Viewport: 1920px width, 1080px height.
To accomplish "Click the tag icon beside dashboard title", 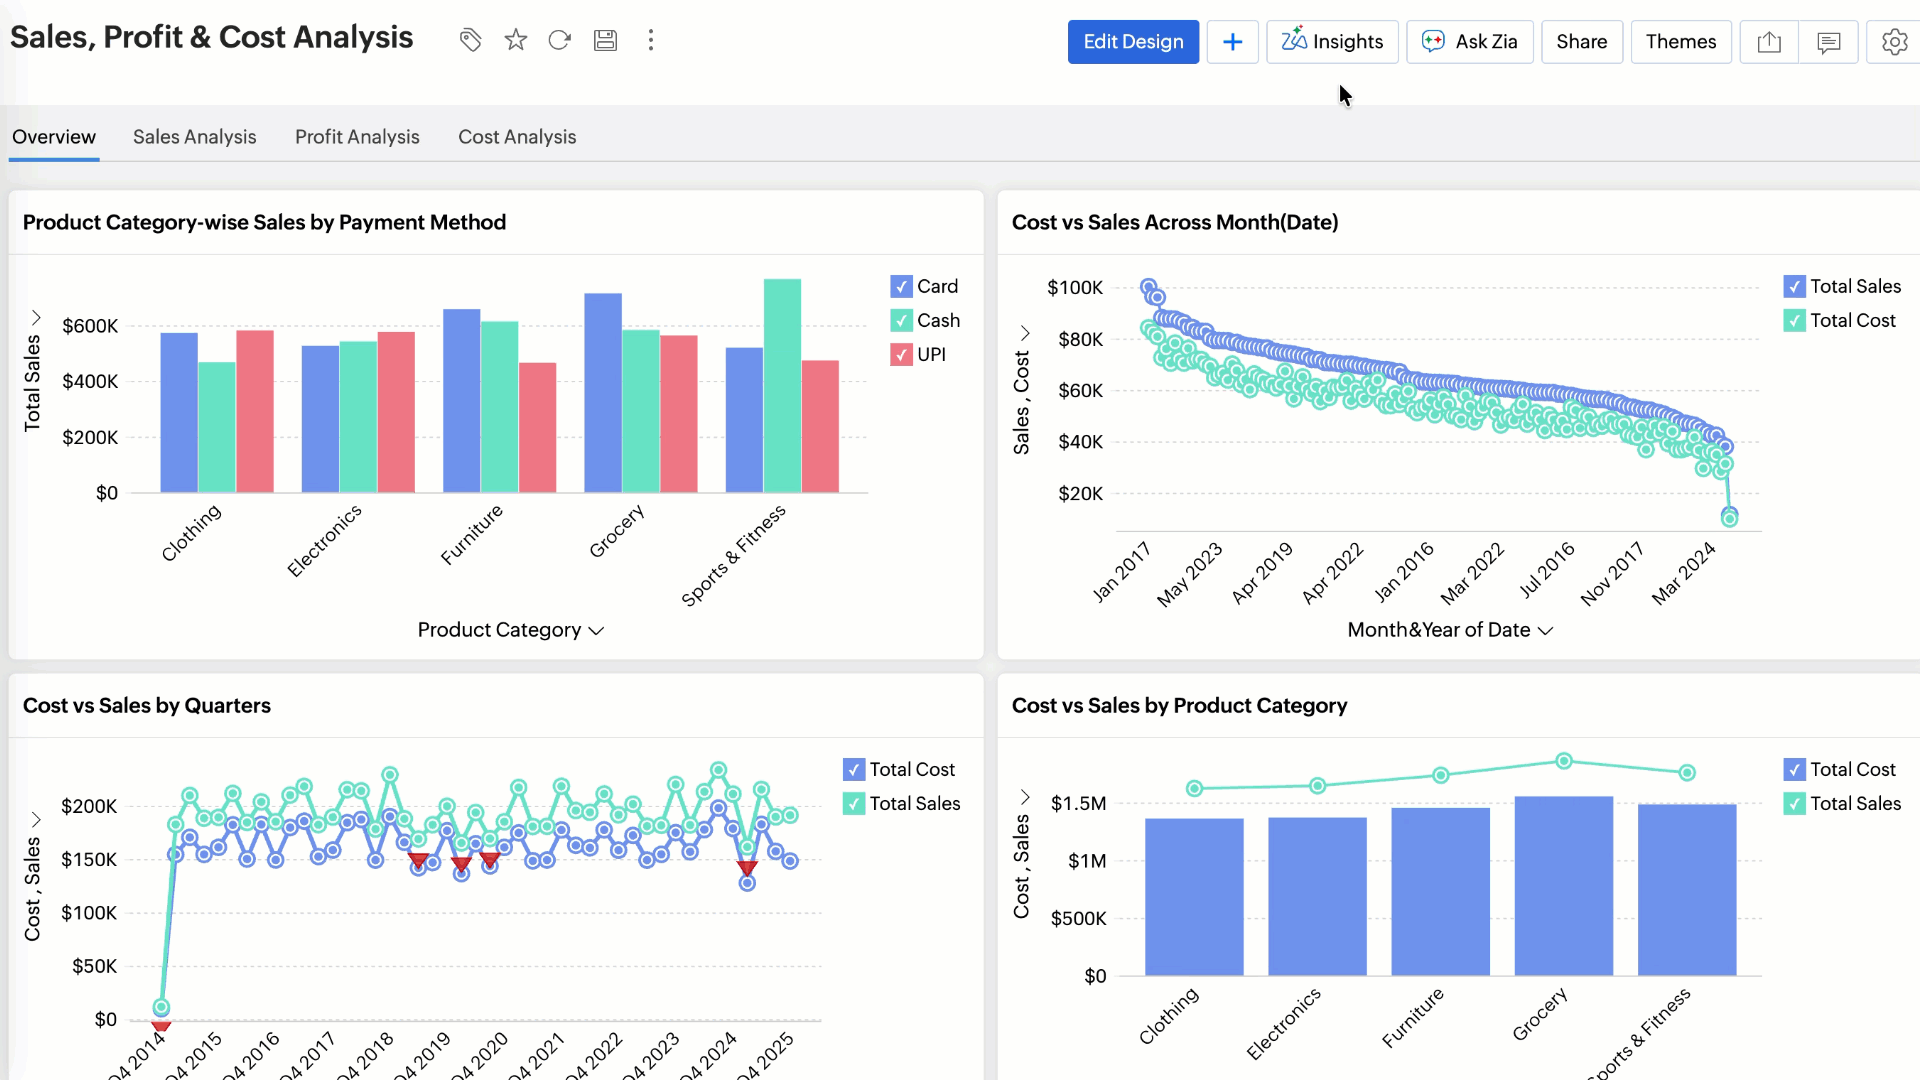I will [470, 40].
